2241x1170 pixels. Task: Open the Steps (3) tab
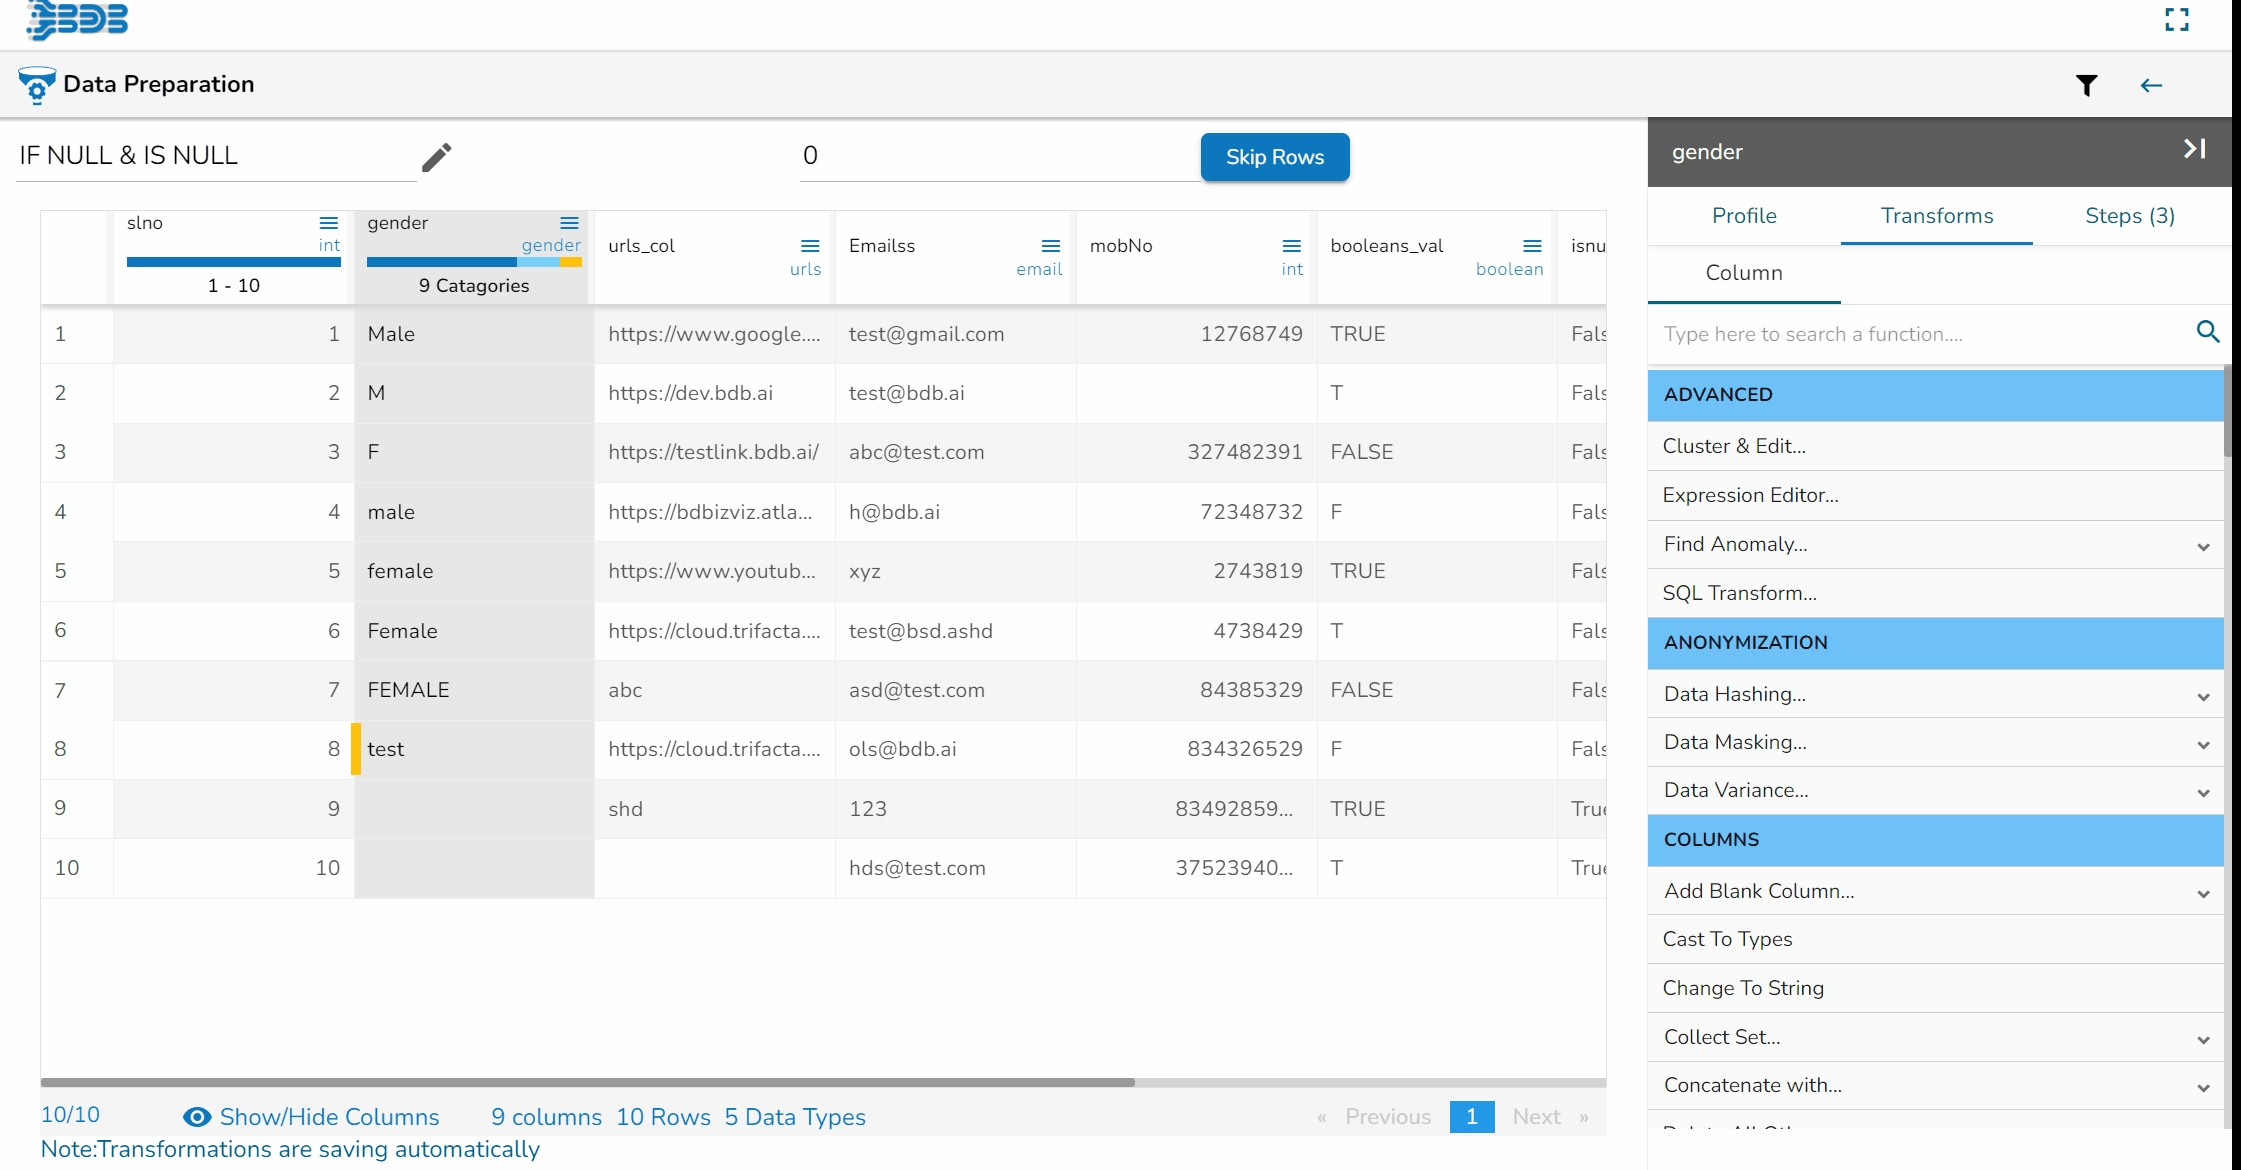(2129, 216)
